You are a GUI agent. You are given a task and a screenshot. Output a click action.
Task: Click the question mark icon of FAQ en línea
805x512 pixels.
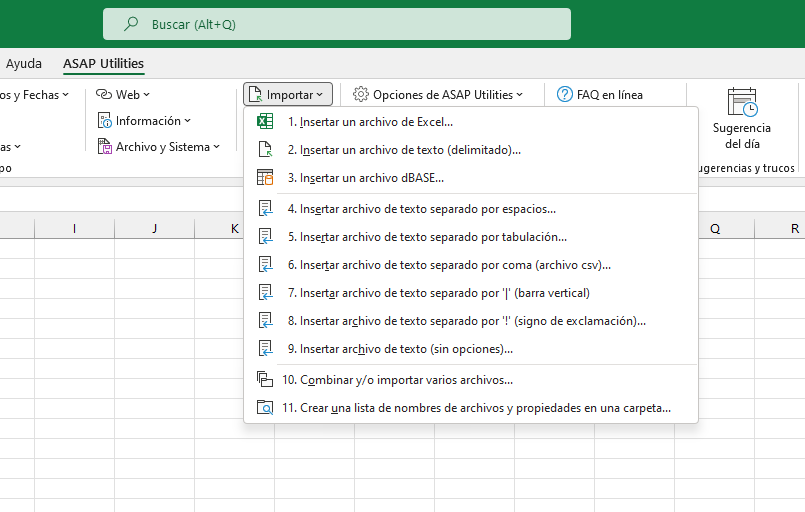click(565, 94)
